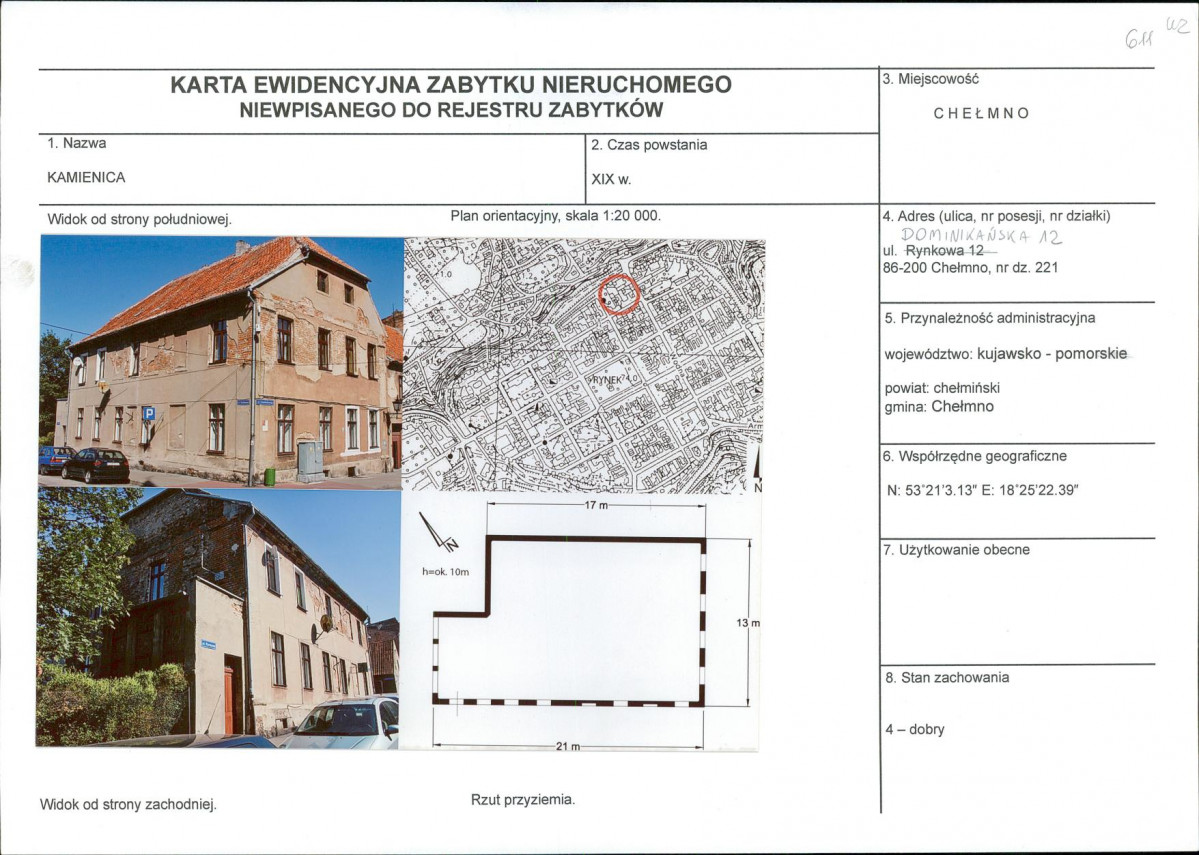Click the '13 m' dimension label
This screenshot has width=1199, height=855.
click(x=748, y=623)
